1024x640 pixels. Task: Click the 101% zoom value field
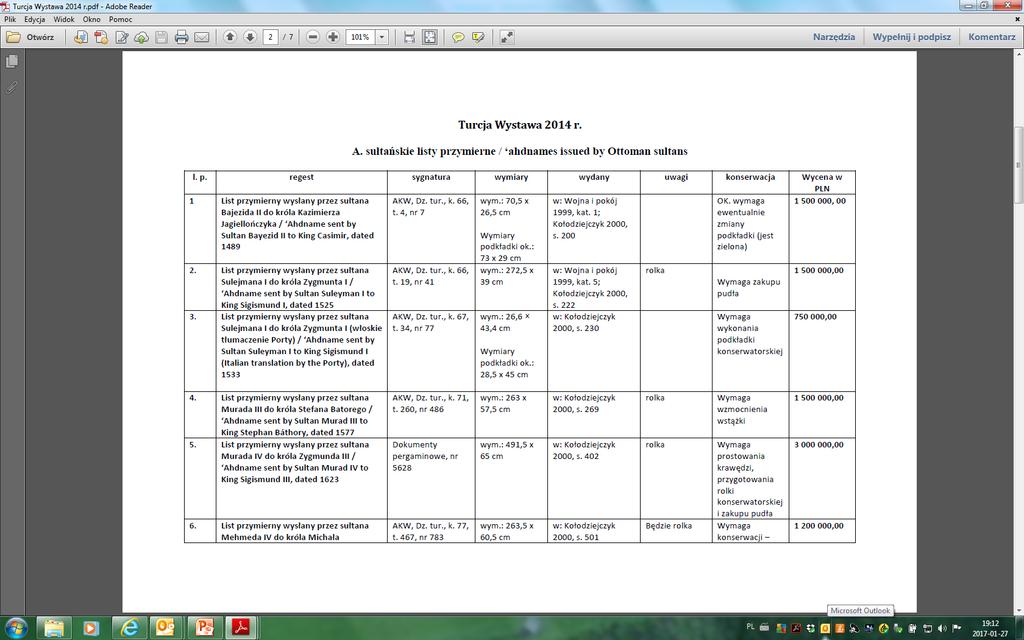click(360, 37)
